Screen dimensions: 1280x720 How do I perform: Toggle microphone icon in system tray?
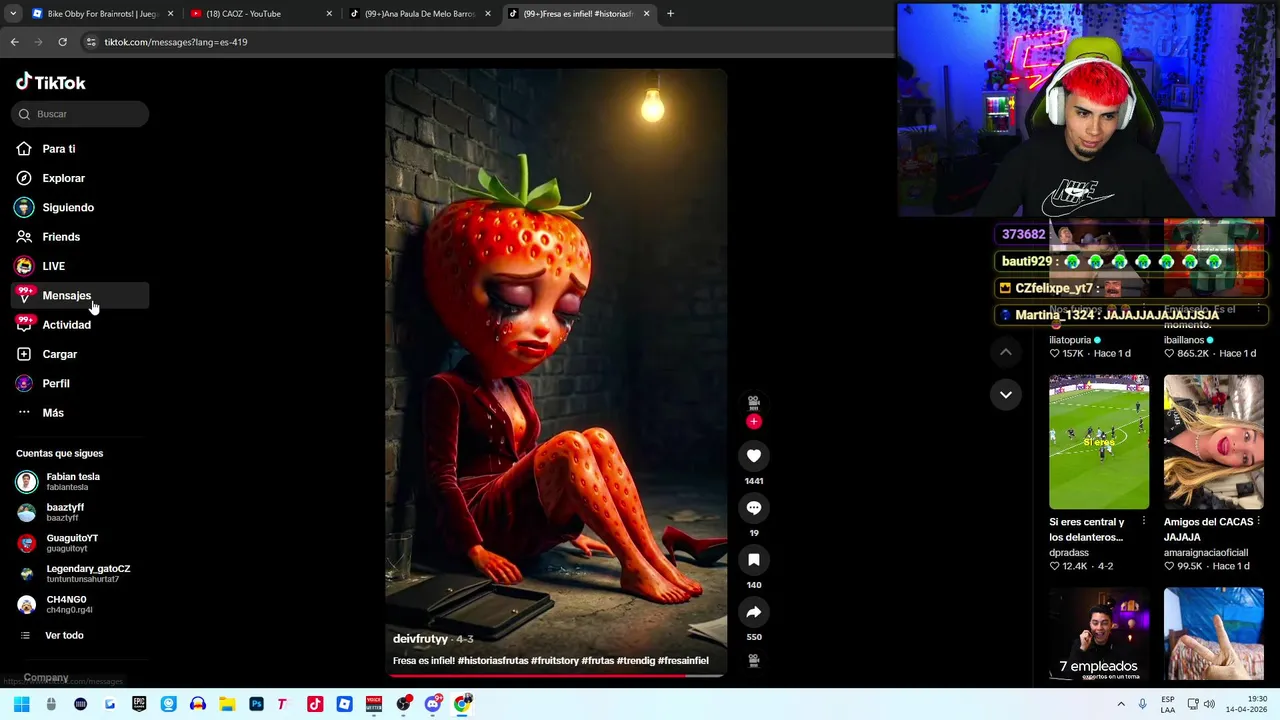(1142, 704)
